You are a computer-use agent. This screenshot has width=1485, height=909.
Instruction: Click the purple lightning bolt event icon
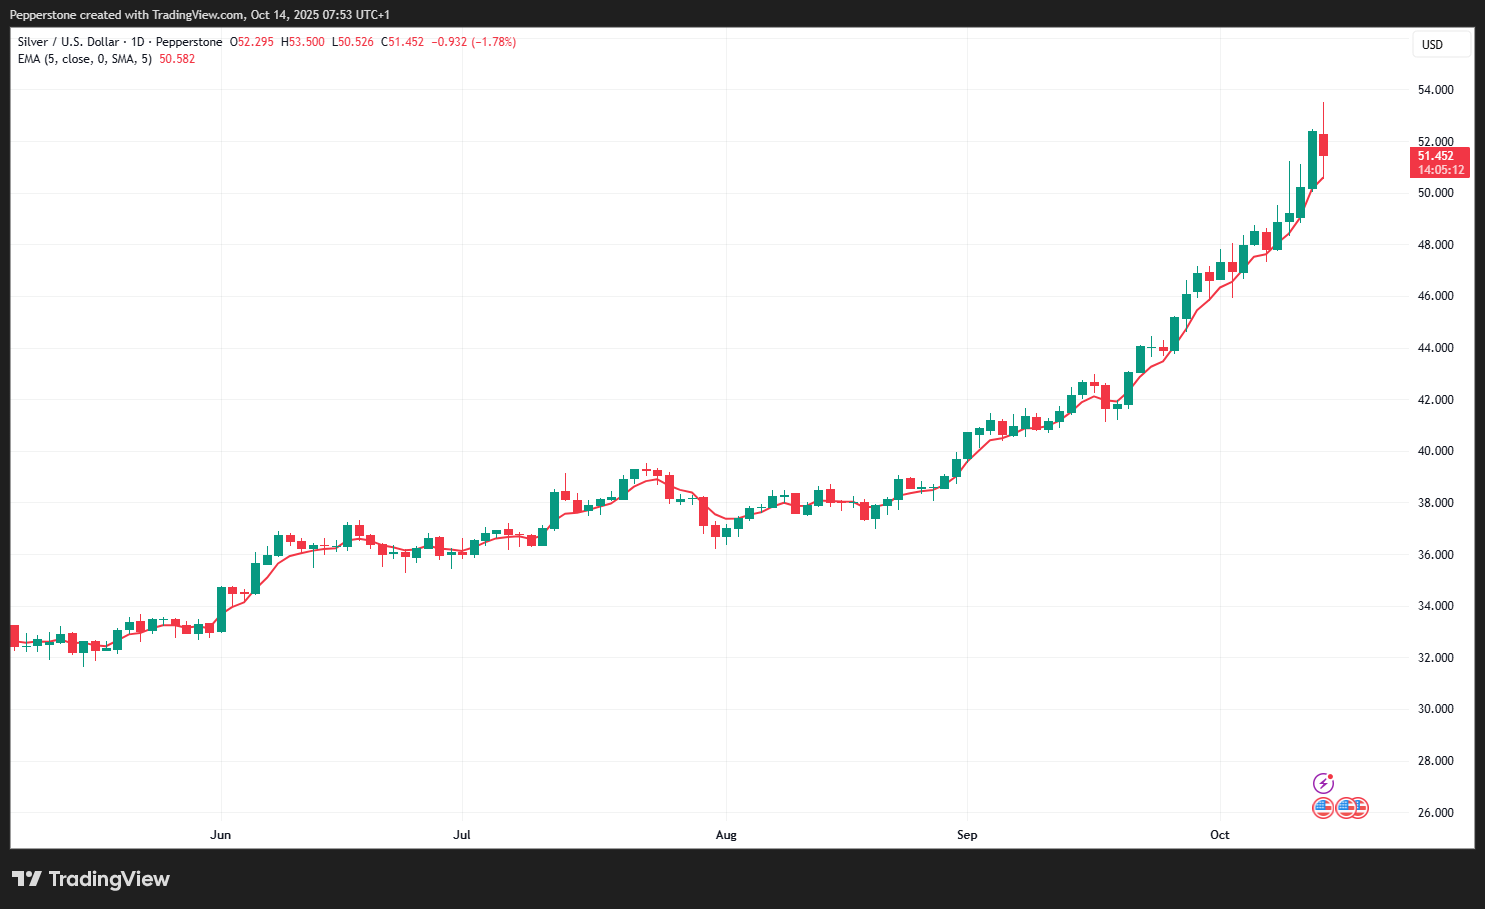click(x=1323, y=783)
